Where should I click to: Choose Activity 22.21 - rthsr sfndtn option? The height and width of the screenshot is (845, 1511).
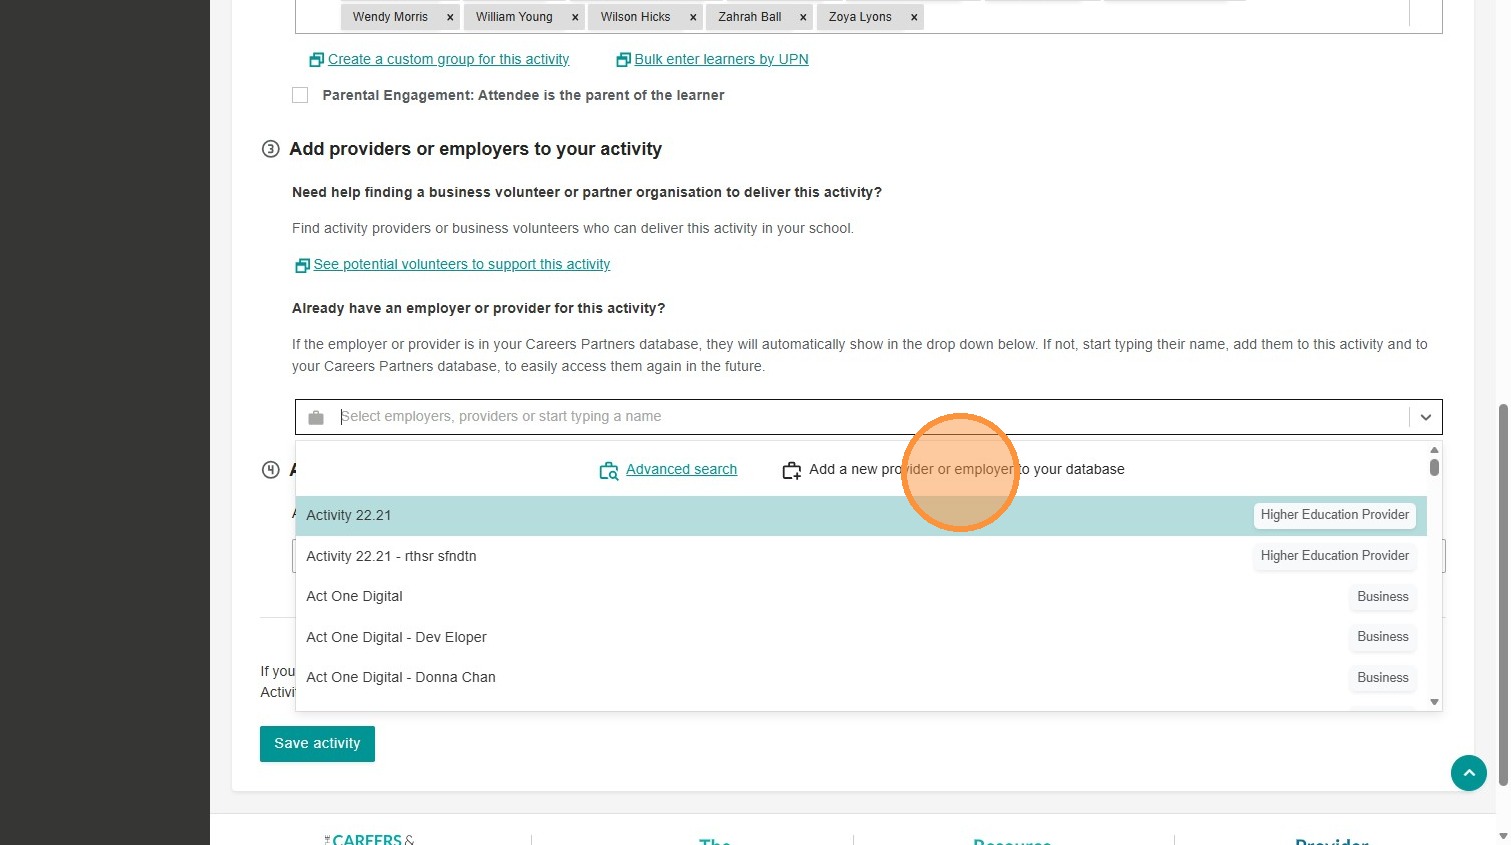click(861, 556)
